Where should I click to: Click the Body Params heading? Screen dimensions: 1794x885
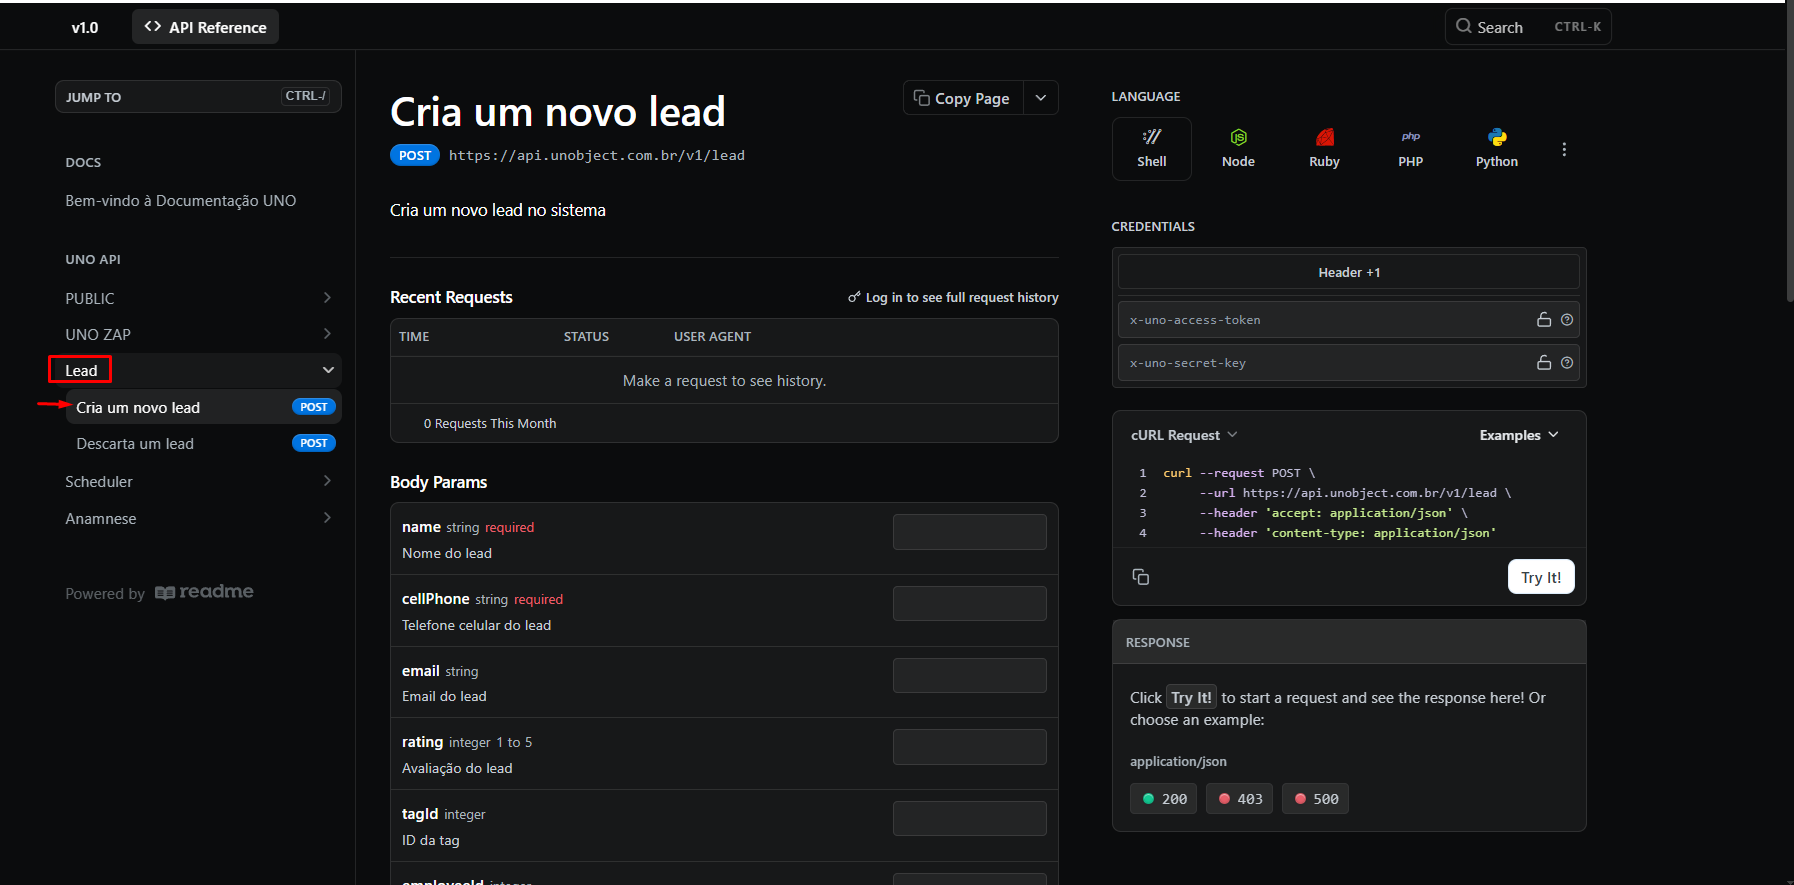click(x=438, y=482)
